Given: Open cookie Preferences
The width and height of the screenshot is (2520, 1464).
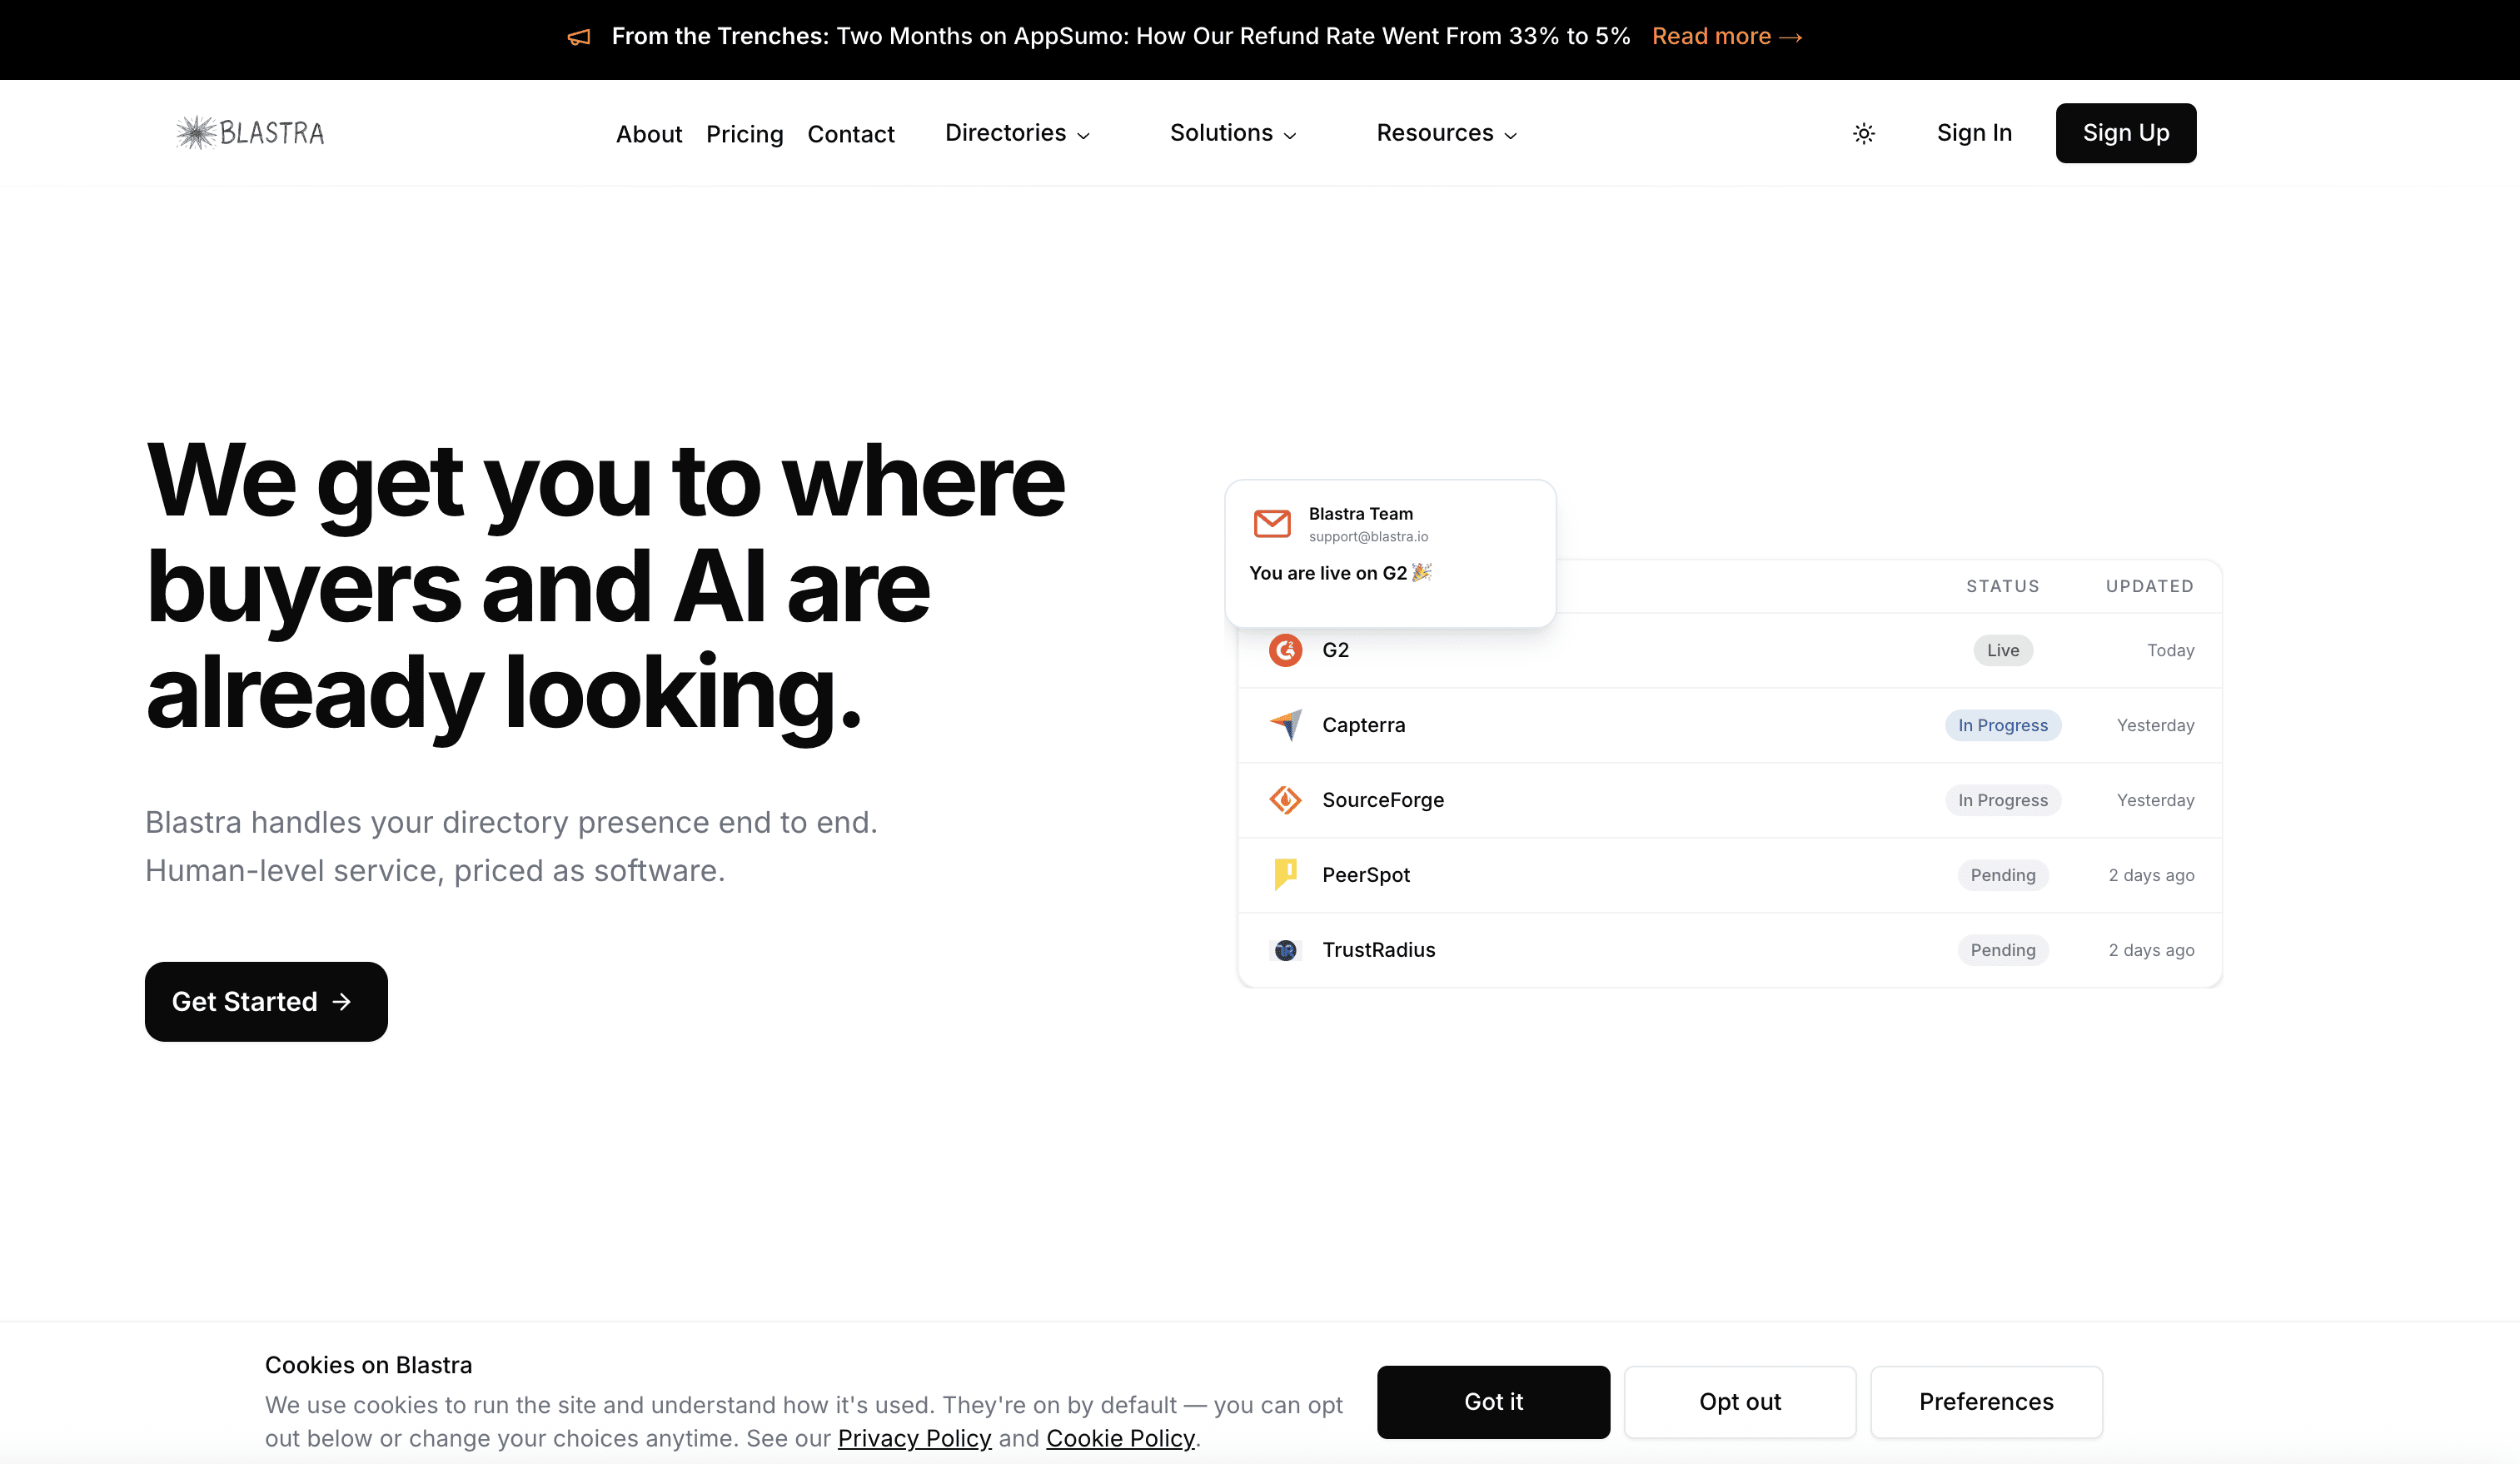Looking at the screenshot, I should 1986,1402.
